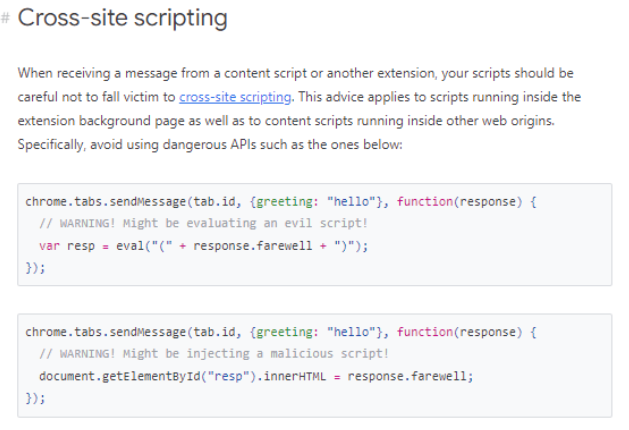Image resolution: width=629 pixels, height=430 pixels.
Task: Click first code block's chrome.tabs.sendMessage line
Action: [281, 201]
